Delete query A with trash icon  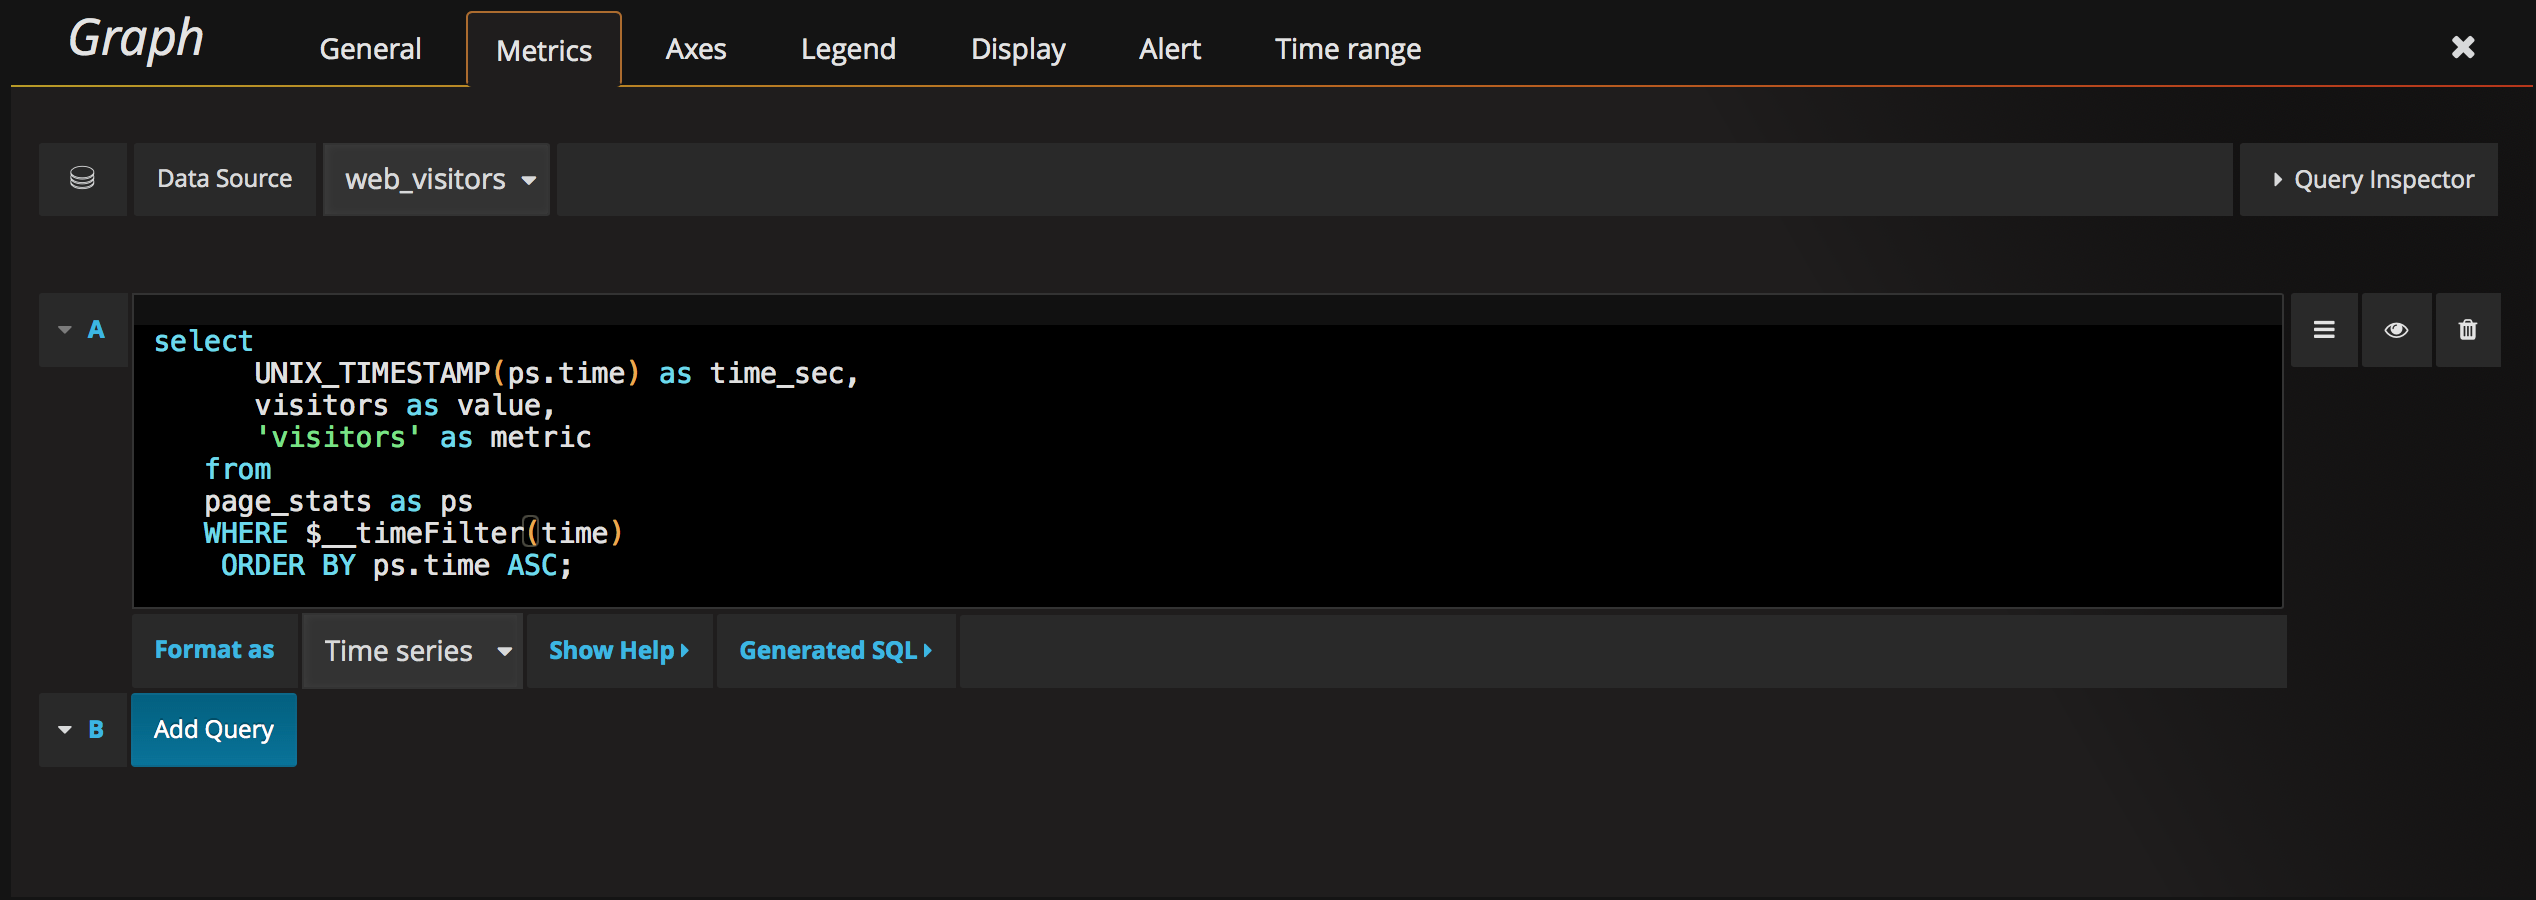tap(2467, 330)
